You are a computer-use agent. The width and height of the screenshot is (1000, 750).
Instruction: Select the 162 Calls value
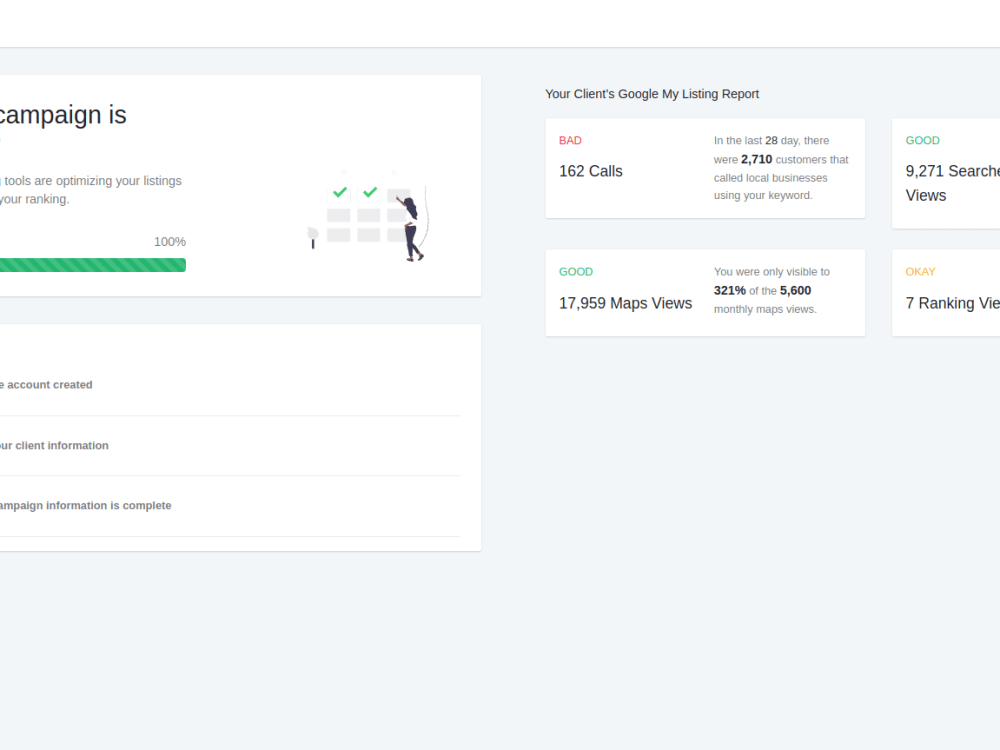[591, 171]
